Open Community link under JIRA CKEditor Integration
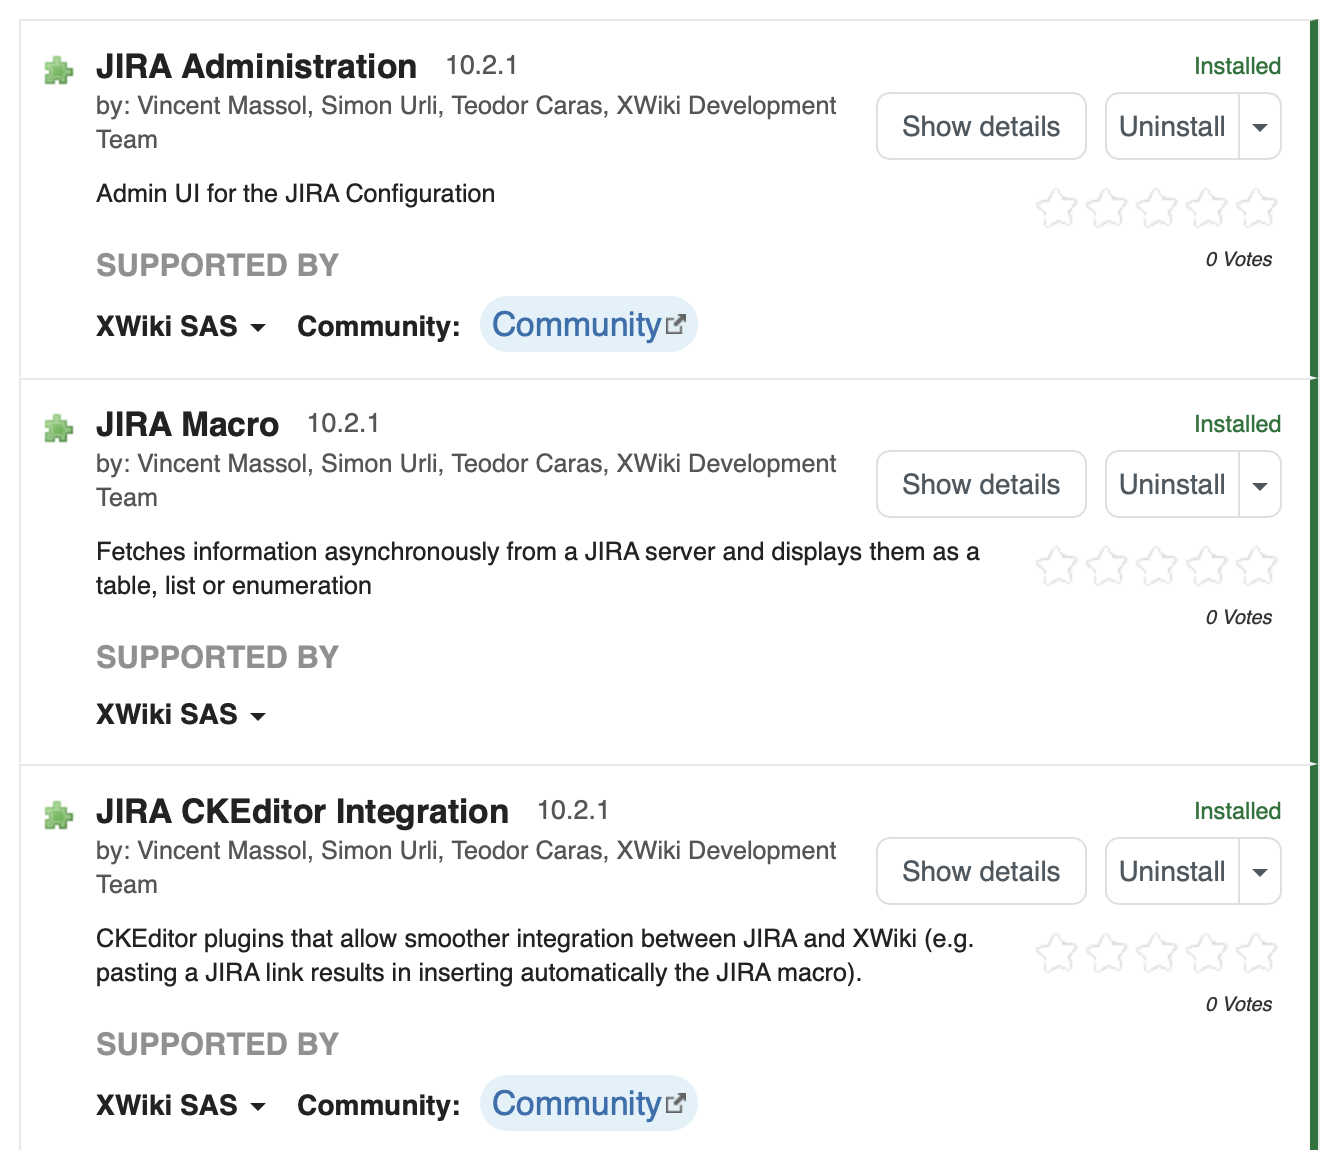This screenshot has height=1150, width=1340. coord(588,1104)
